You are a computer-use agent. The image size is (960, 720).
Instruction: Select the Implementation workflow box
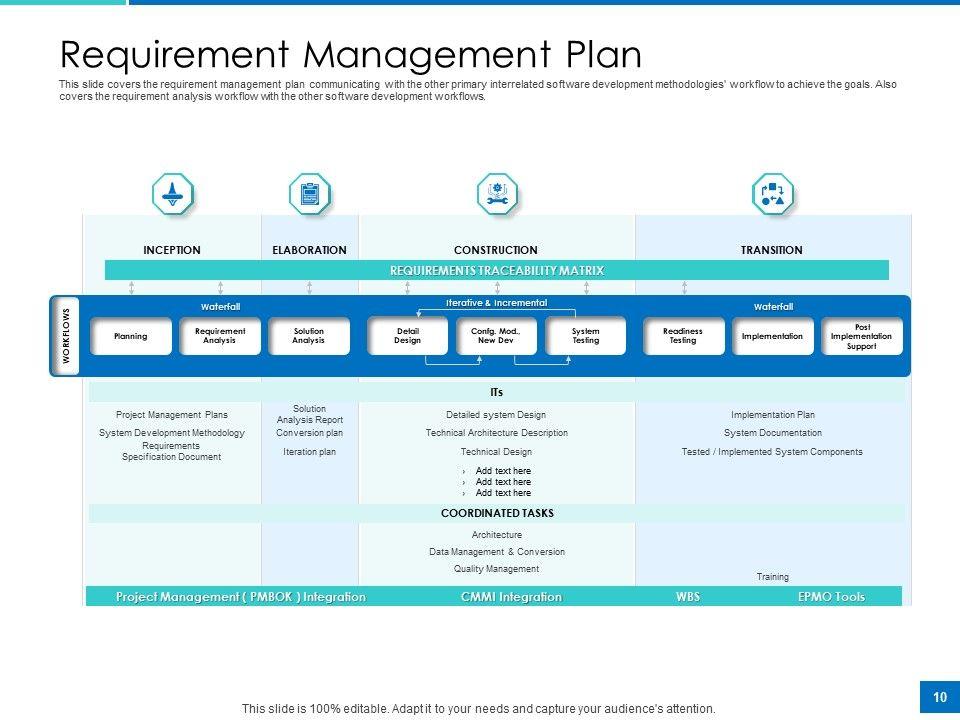[x=773, y=336]
